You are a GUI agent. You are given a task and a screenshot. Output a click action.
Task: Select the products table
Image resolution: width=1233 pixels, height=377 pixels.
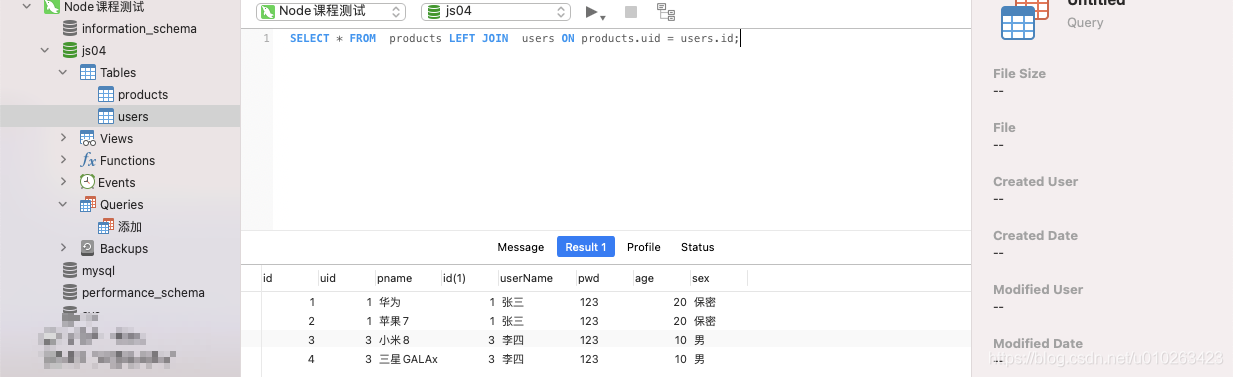[x=143, y=95]
